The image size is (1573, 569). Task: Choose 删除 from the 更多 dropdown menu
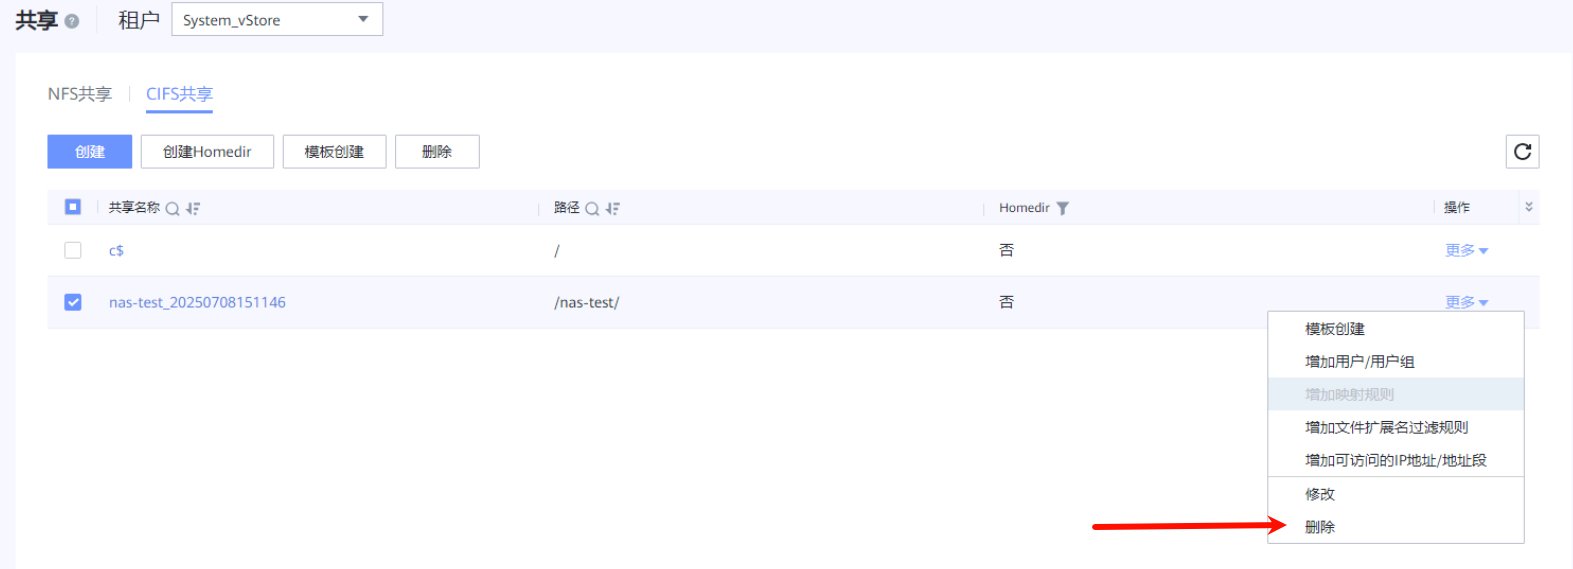1320,527
